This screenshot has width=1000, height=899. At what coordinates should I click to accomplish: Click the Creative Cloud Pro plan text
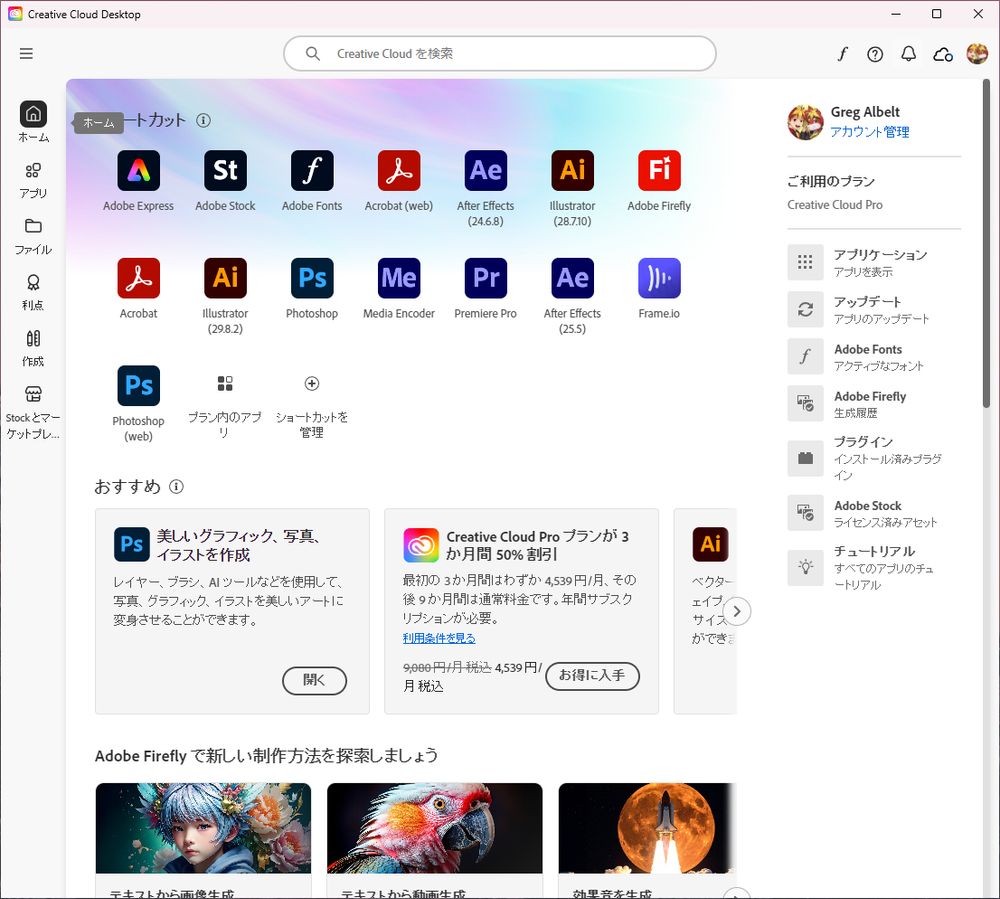pyautogui.click(x=835, y=205)
